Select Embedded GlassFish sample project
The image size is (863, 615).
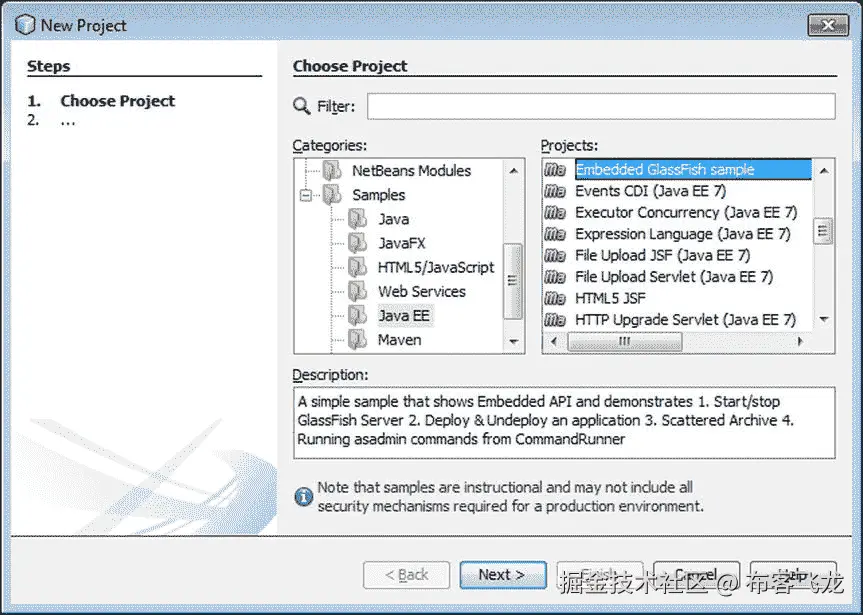pos(693,170)
